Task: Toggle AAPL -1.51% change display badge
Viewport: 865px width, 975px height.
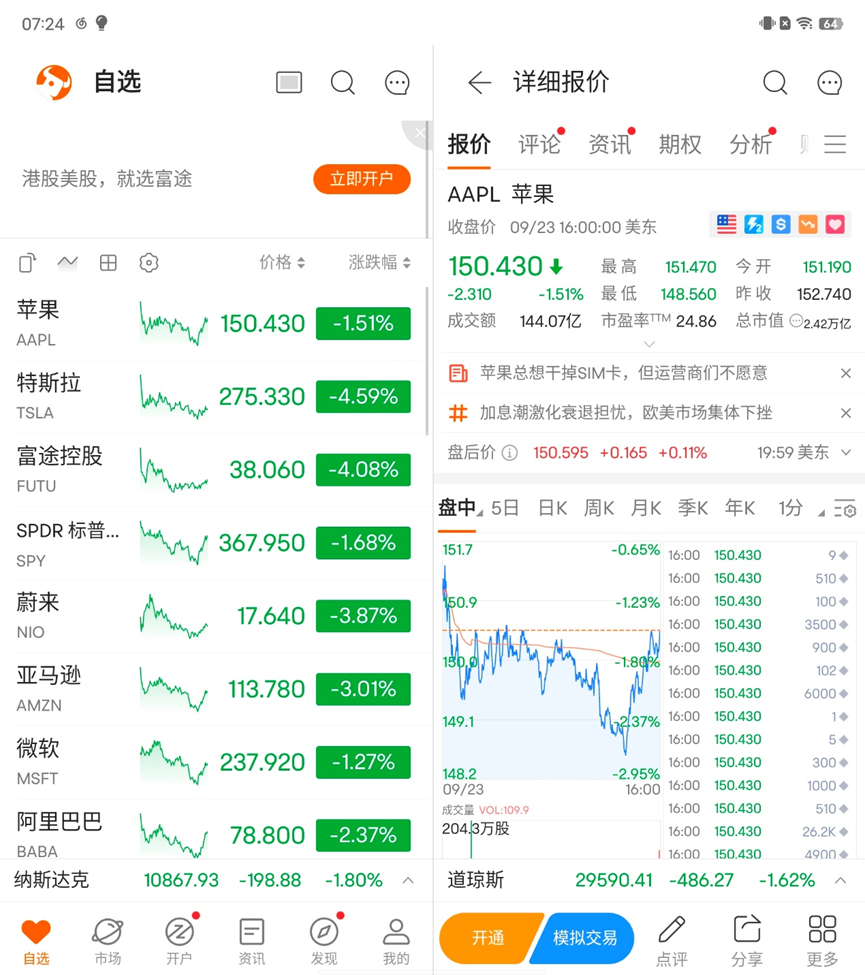Action: [363, 323]
